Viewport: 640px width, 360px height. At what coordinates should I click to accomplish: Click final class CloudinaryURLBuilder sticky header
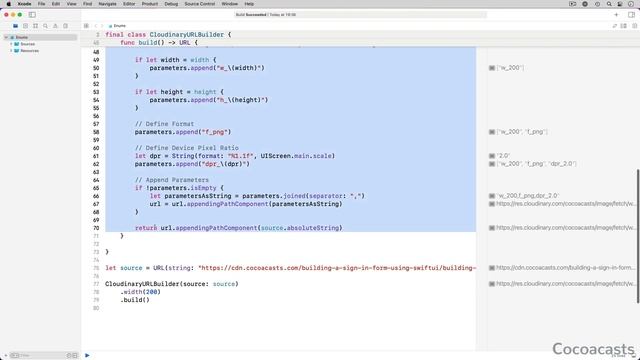coord(168,35)
